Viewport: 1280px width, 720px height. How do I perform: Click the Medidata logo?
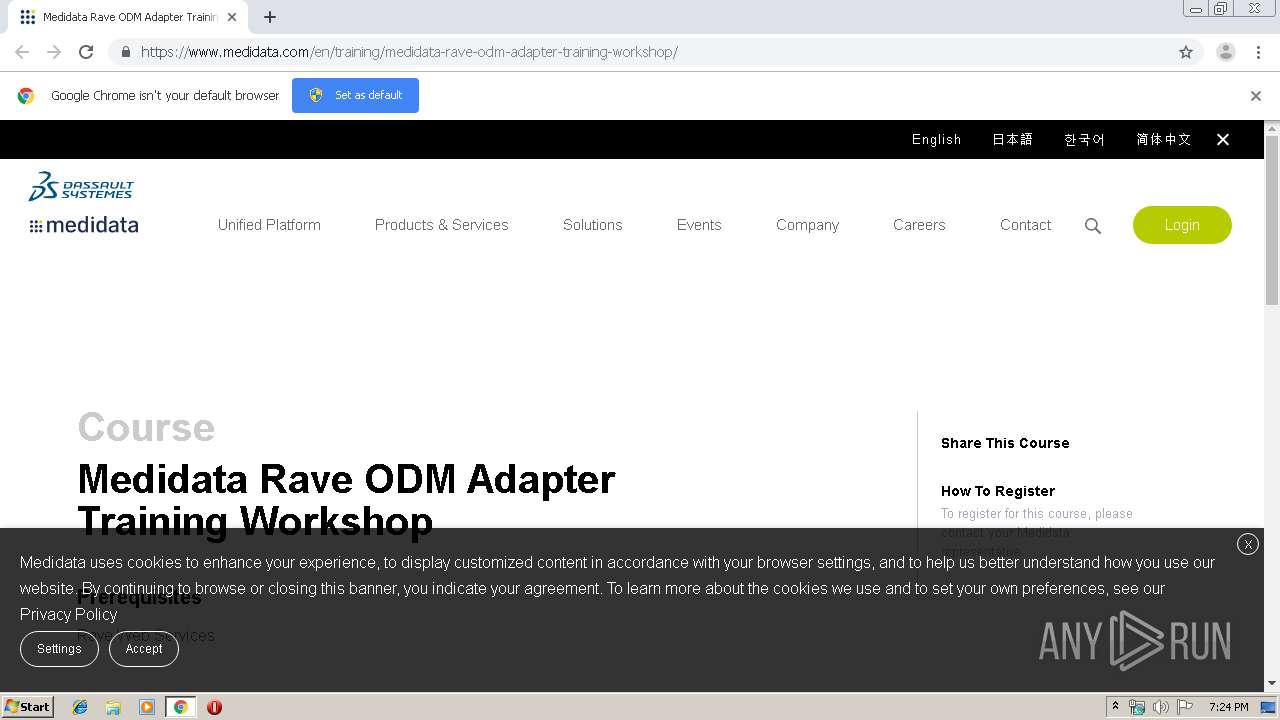pos(84,225)
